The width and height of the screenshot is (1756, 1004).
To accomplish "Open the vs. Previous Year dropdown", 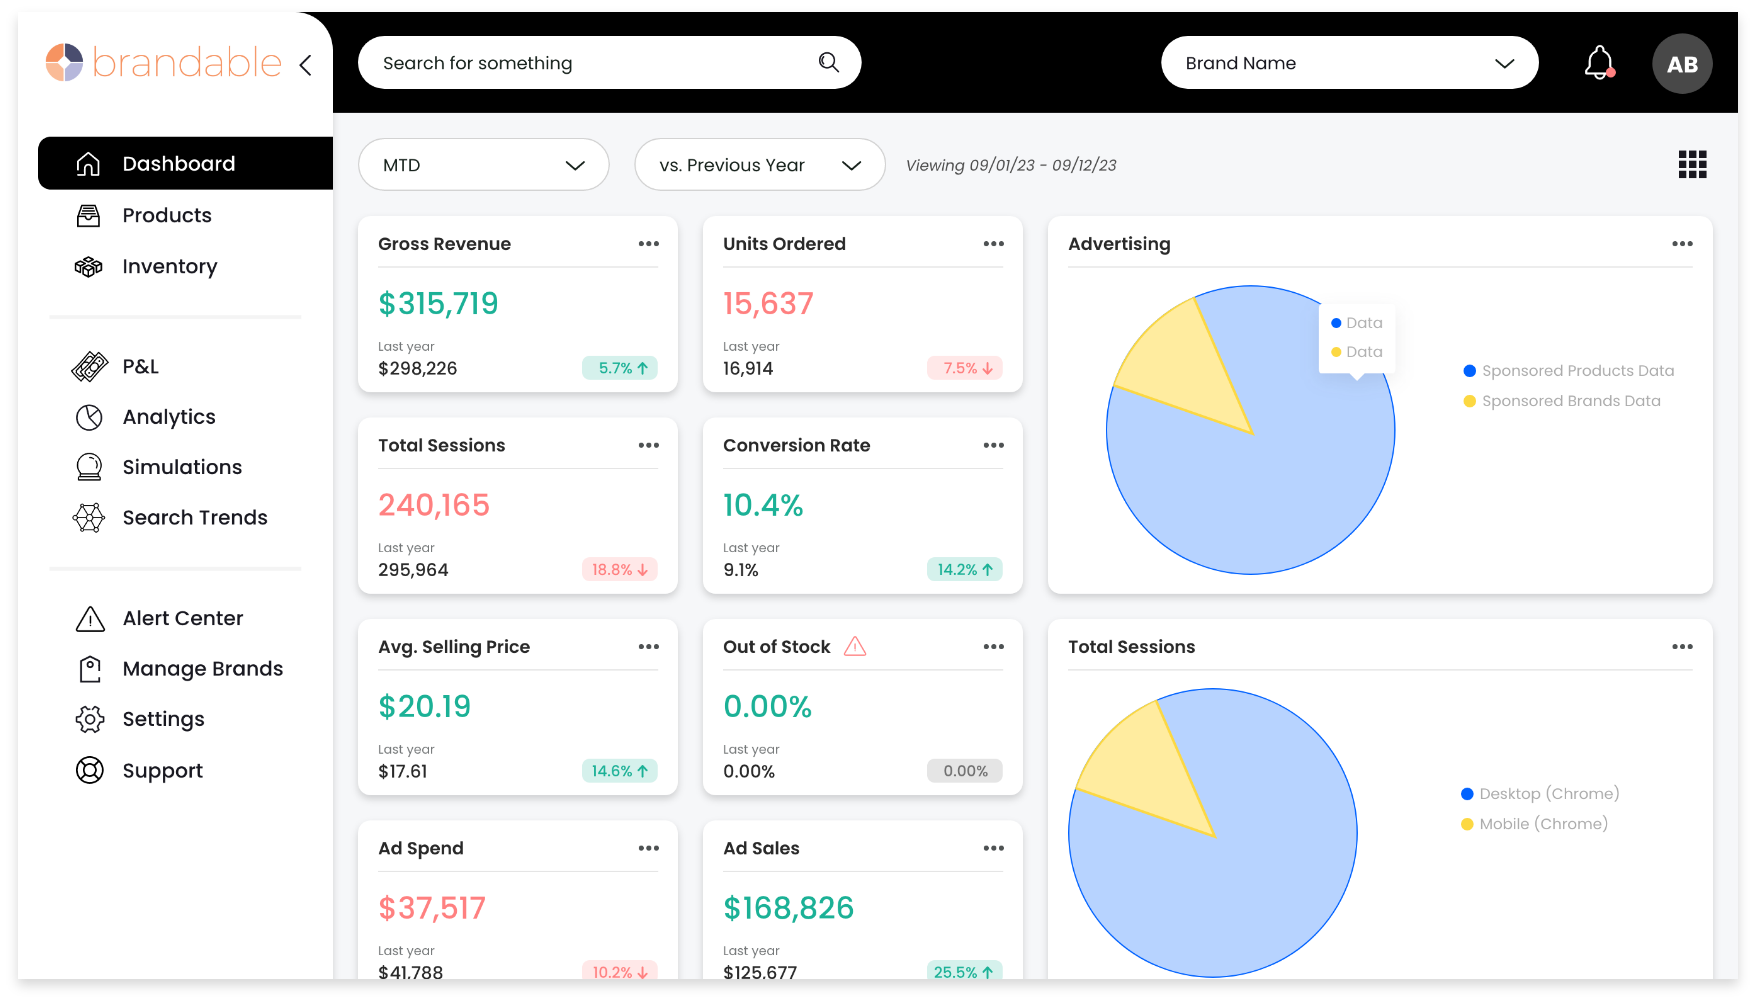I will pyautogui.click(x=759, y=165).
